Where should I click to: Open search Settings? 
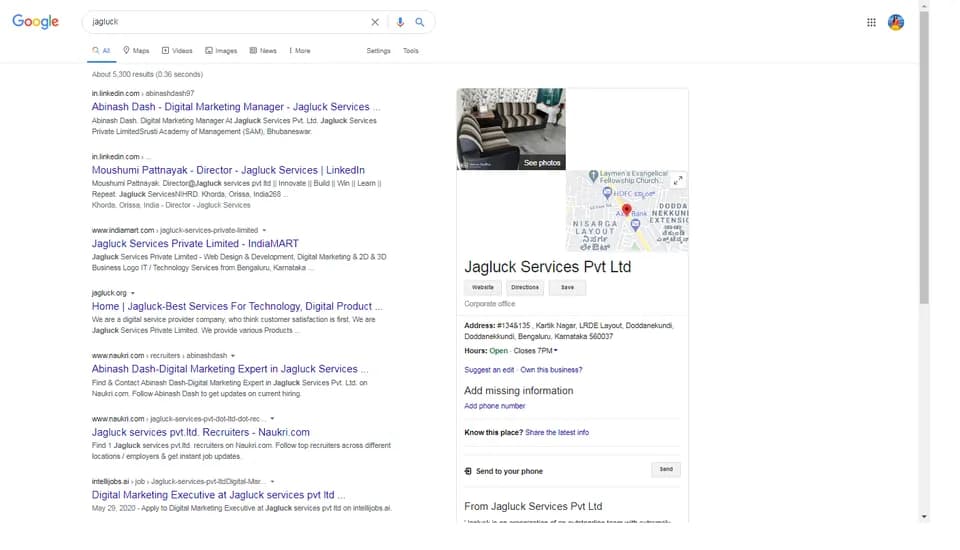pyautogui.click(x=378, y=51)
